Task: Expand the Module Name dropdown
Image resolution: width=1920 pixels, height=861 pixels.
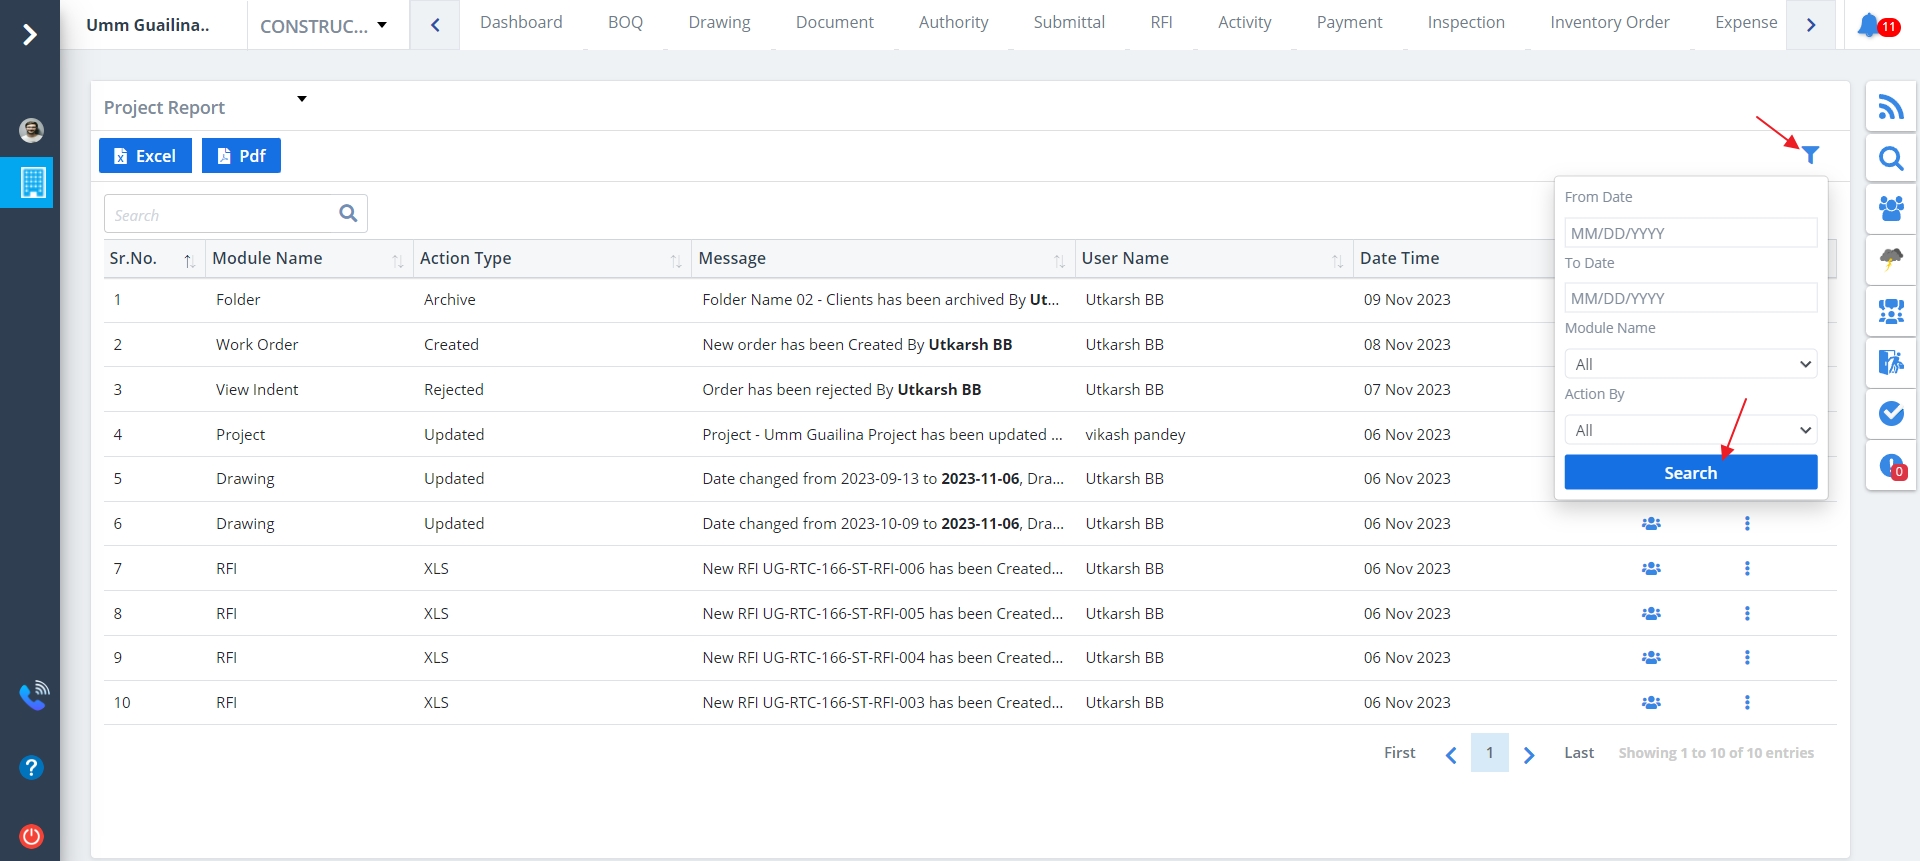Action: coord(1690,364)
